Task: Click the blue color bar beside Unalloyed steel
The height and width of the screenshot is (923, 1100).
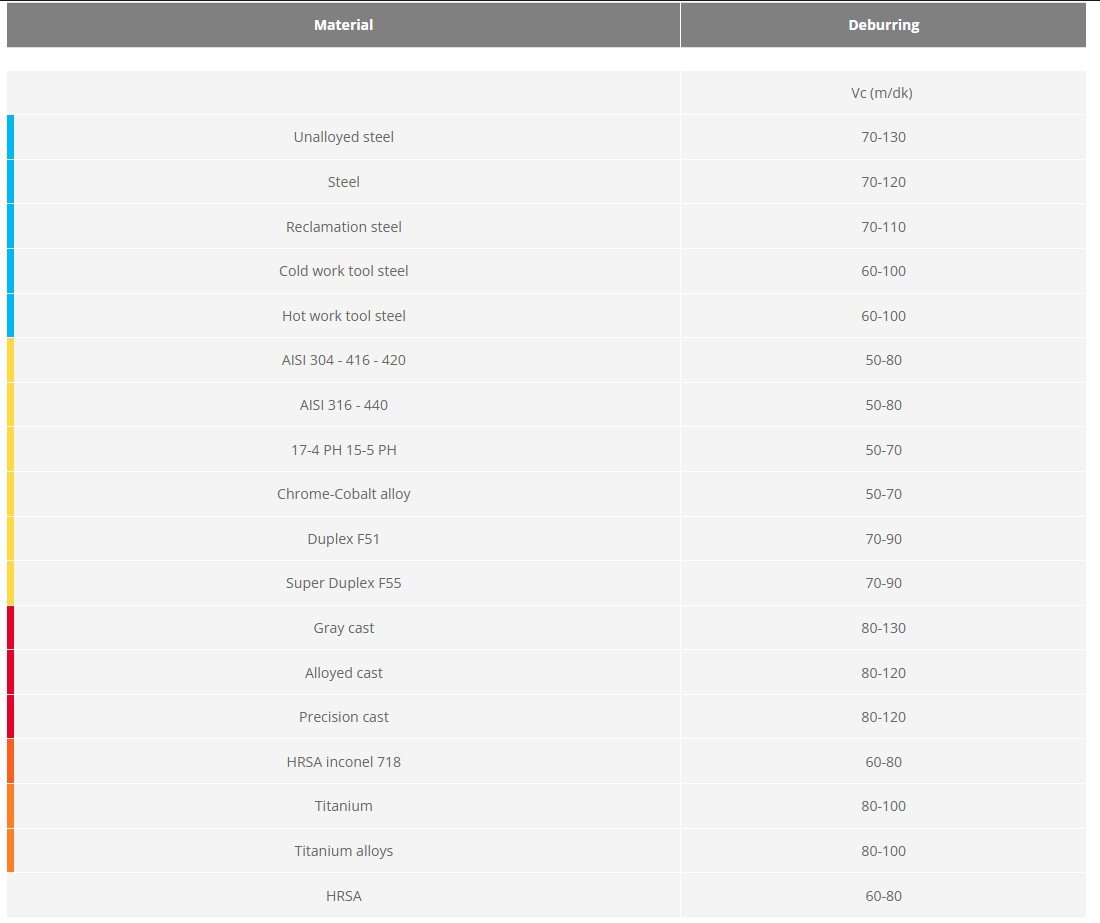Action: [10, 137]
